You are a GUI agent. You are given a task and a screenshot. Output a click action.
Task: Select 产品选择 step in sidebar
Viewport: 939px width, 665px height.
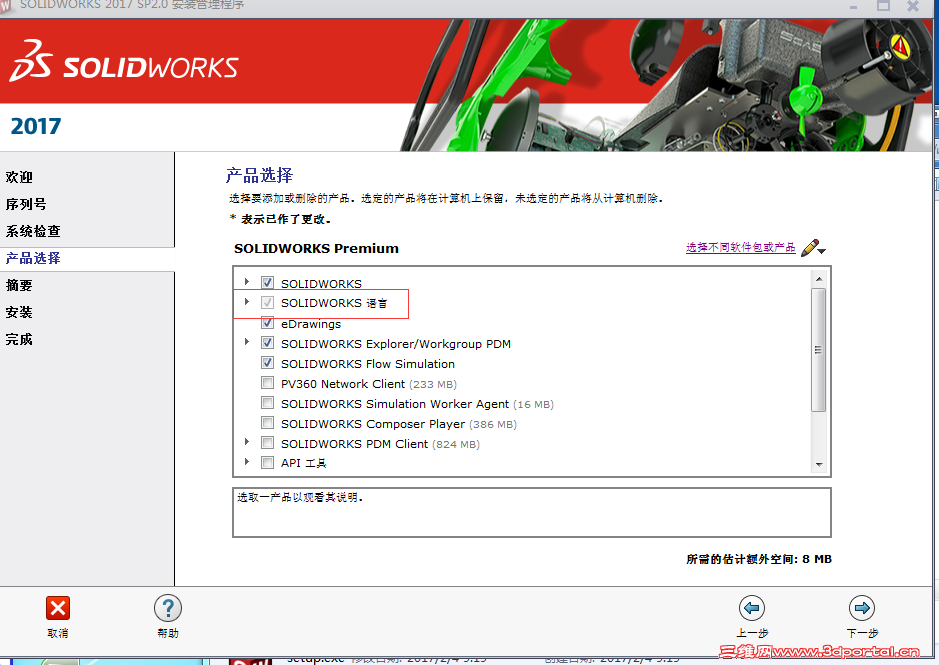(33, 258)
